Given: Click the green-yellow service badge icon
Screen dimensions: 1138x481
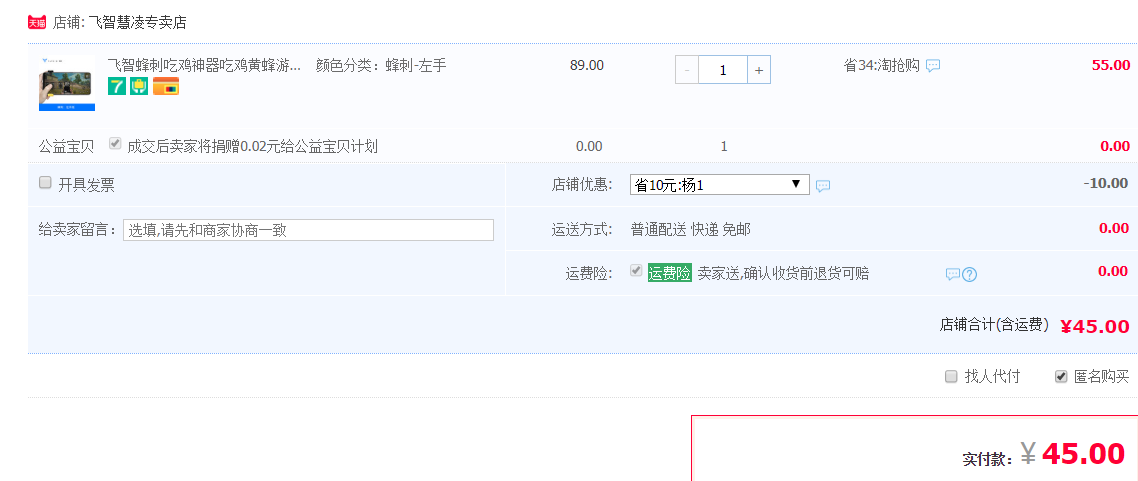Looking at the screenshot, I should pos(139,86).
